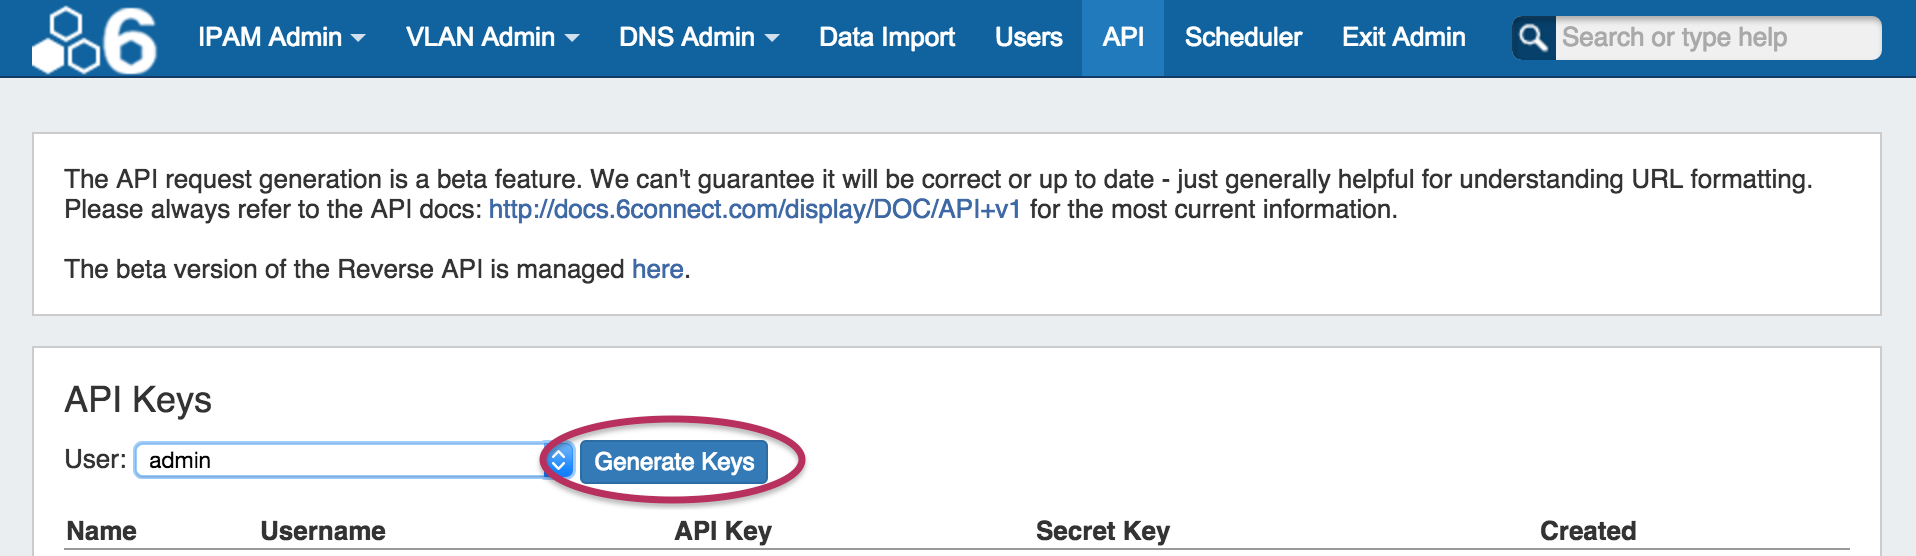Click the Created column header

click(1587, 531)
